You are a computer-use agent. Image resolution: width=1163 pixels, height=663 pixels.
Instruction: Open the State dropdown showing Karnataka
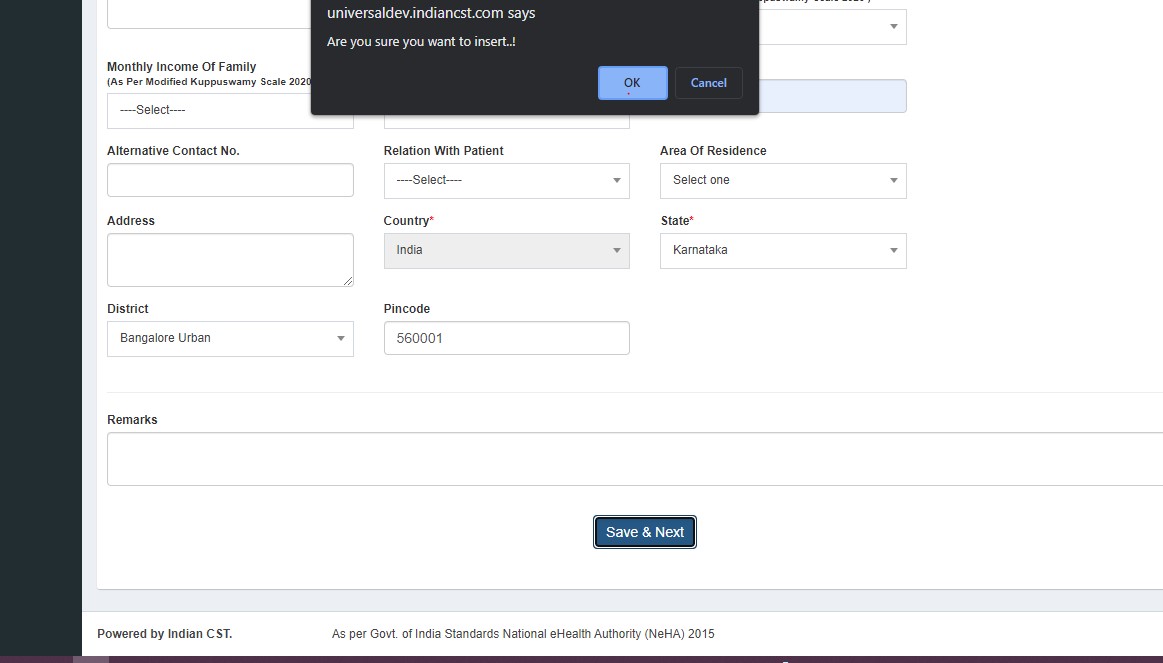coord(782,251)
